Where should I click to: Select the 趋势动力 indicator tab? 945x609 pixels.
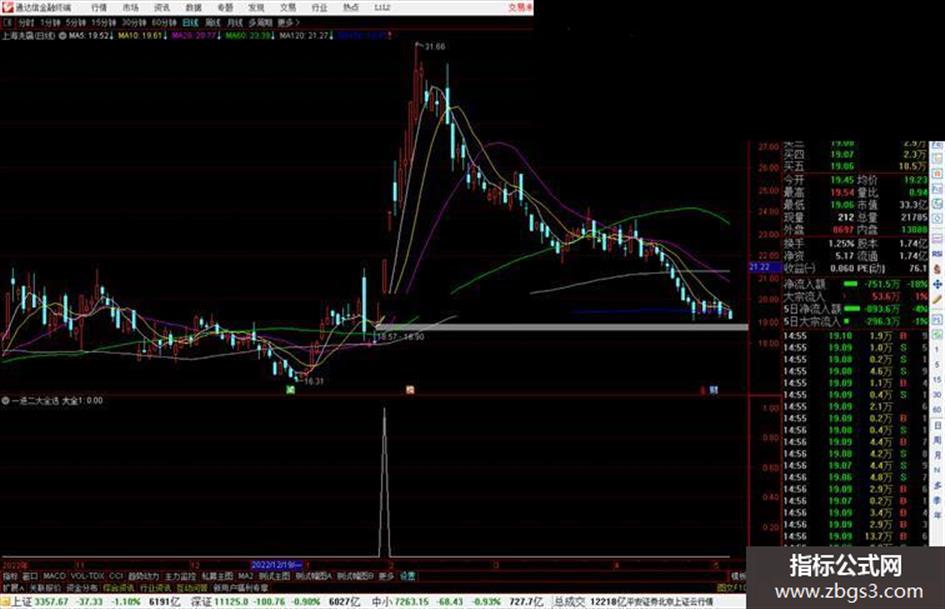coord(143,576)
